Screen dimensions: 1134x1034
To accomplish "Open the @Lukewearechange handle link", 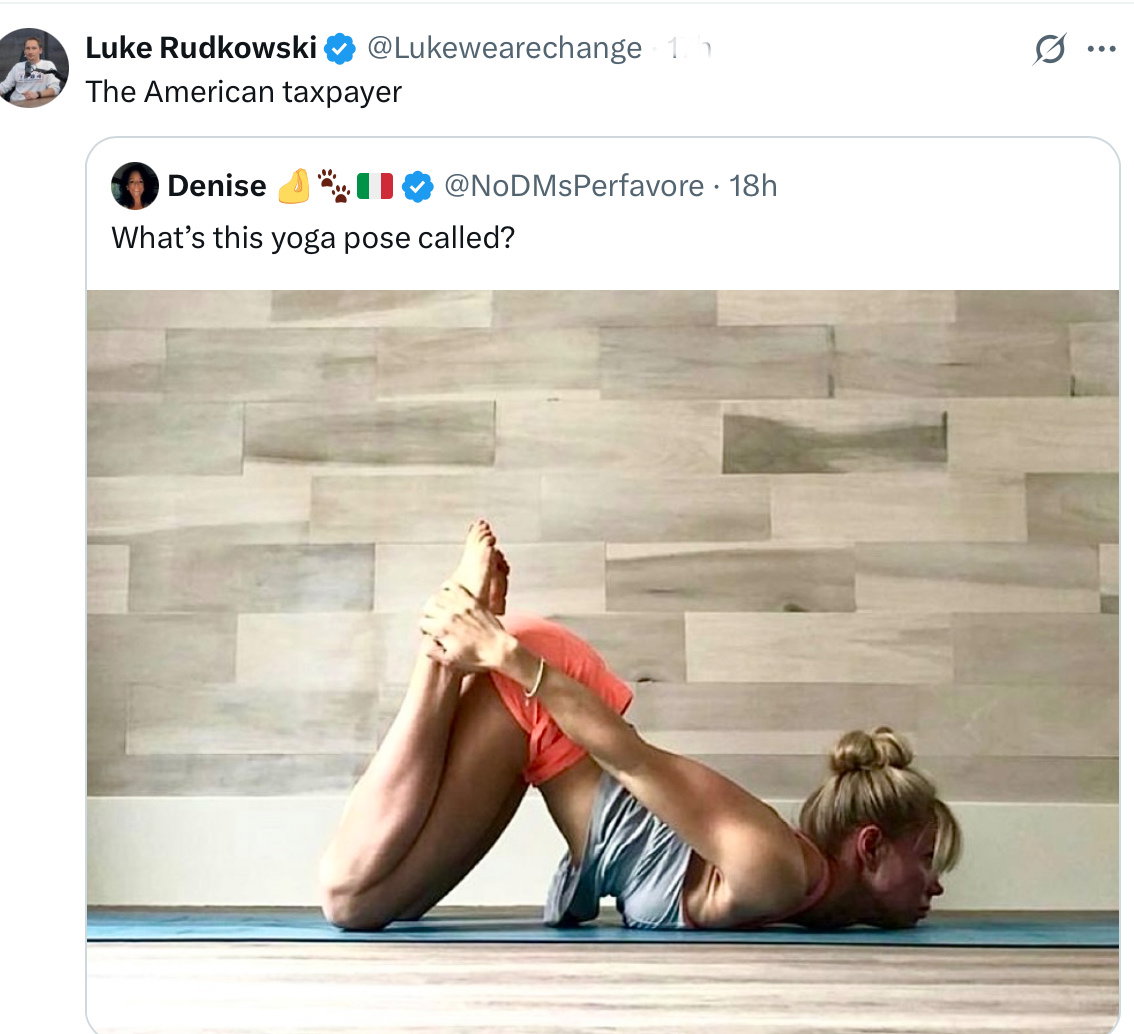I will tap(504, 48).
